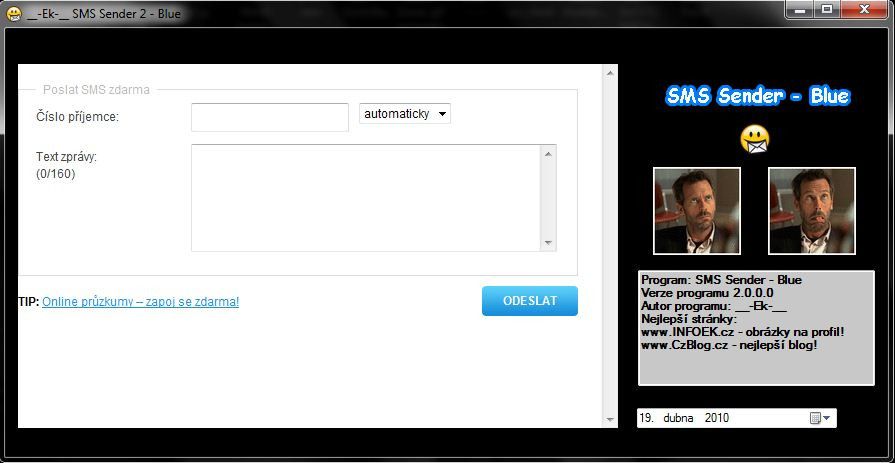Click the month 'dubna' in date field
The width and height of the screenshot is (895, 463).
point(678,418)
